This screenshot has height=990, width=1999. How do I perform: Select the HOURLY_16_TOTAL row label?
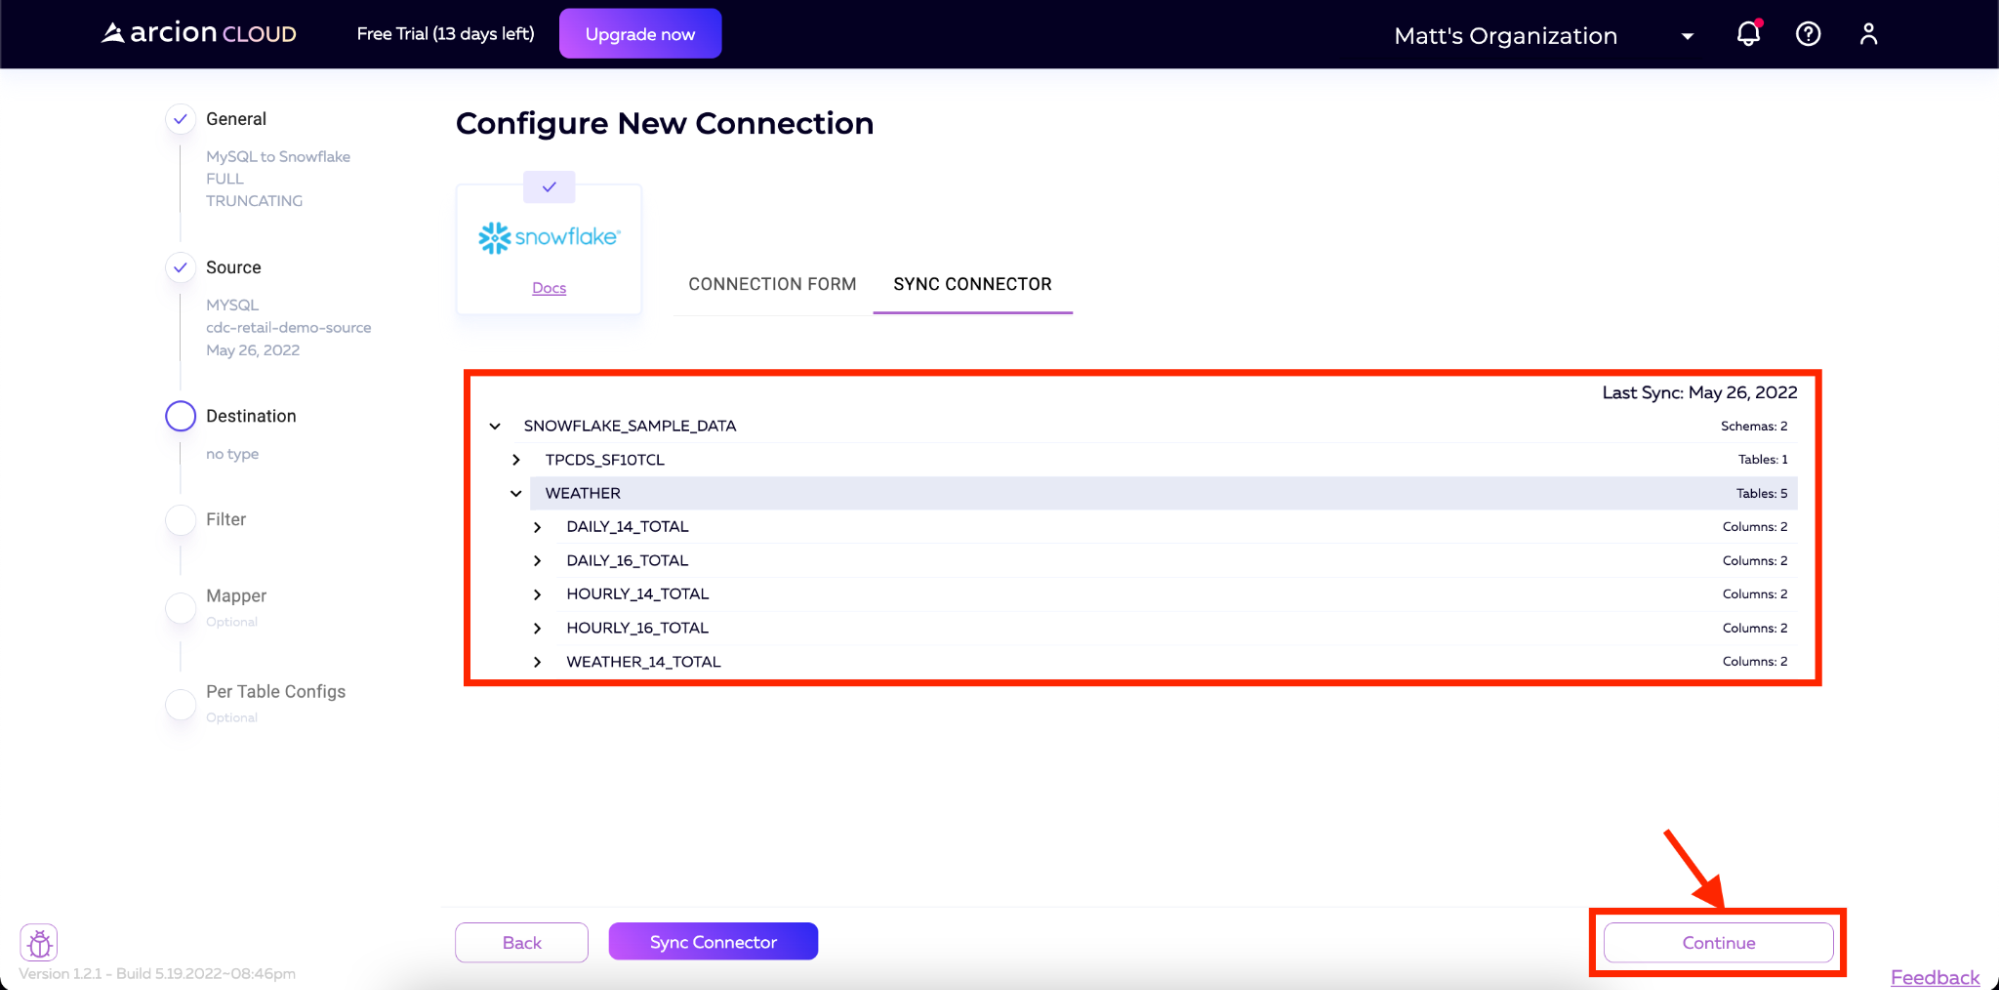pos(637,628)
